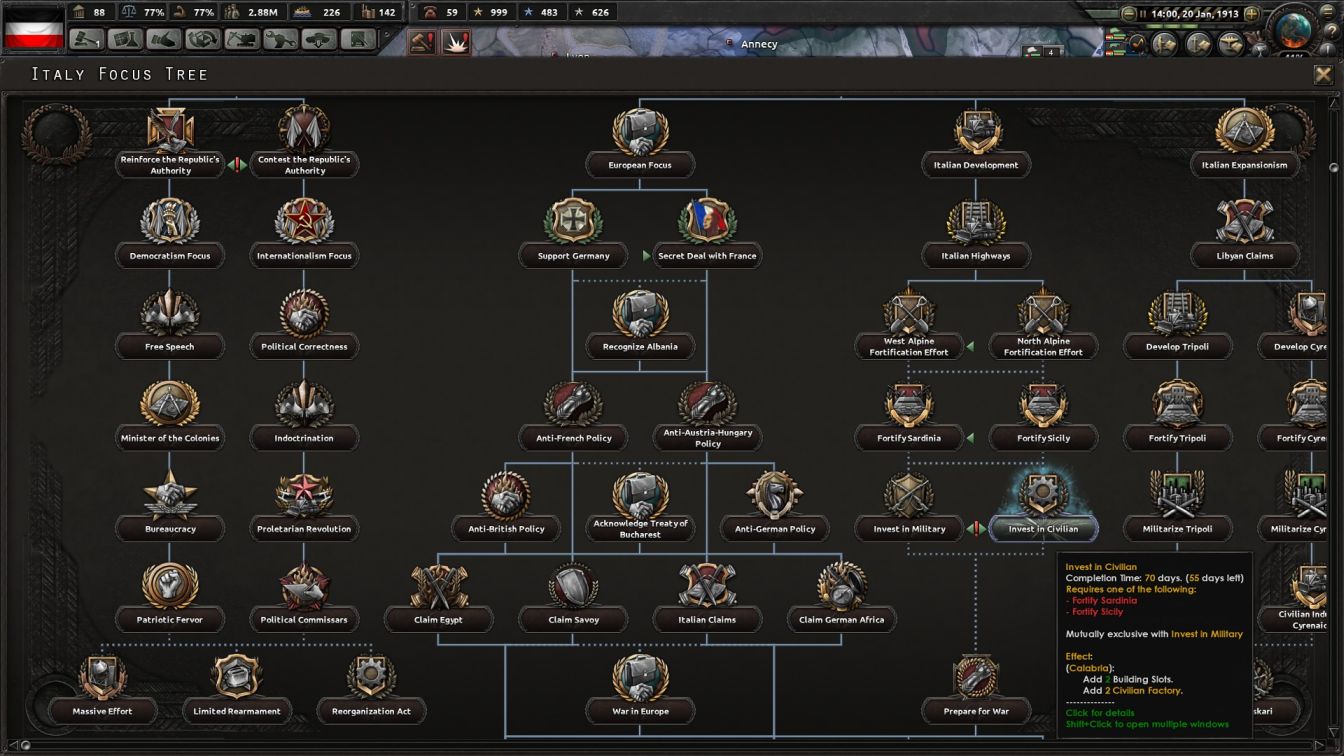Select the Prepare for War focus
Screen dimensions: 1344x756
(976, 688)
